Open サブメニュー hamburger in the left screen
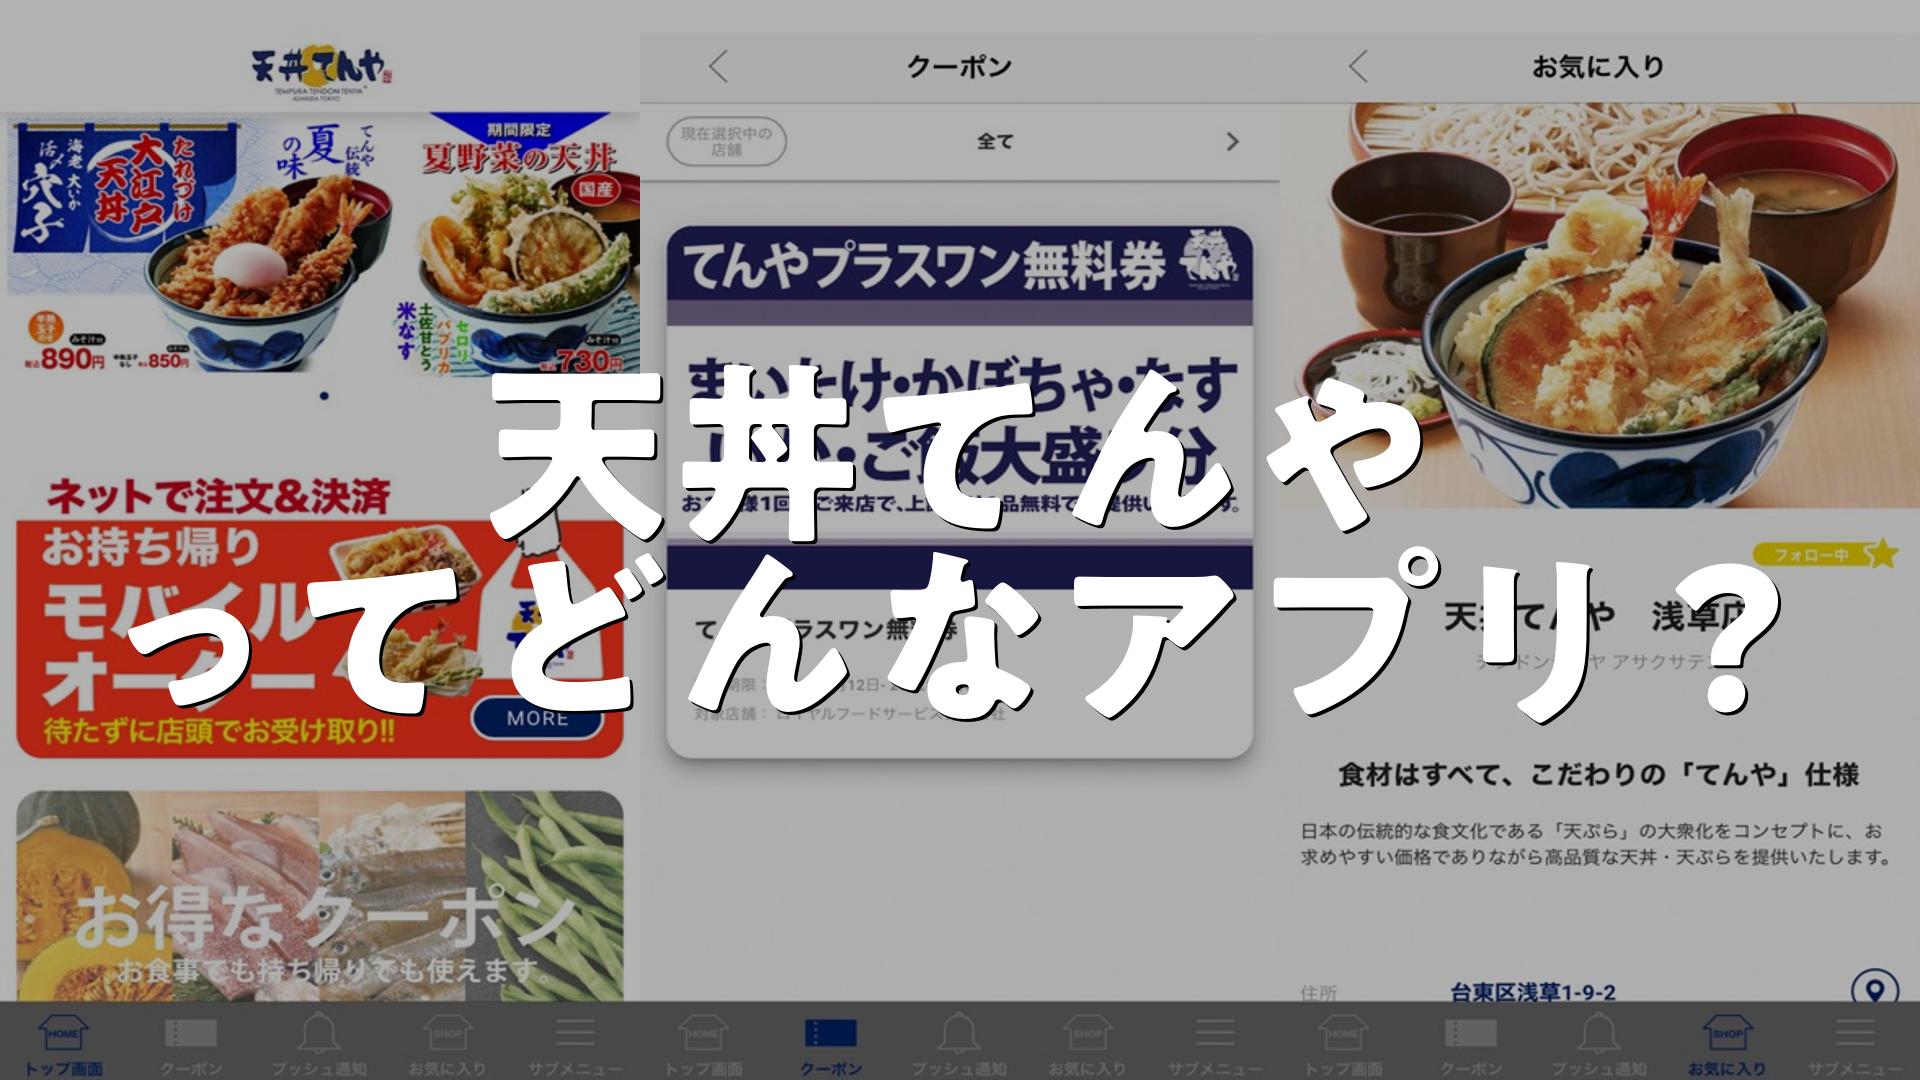The width and height of the screenshot is (1920, 1080). point(575,1043)
